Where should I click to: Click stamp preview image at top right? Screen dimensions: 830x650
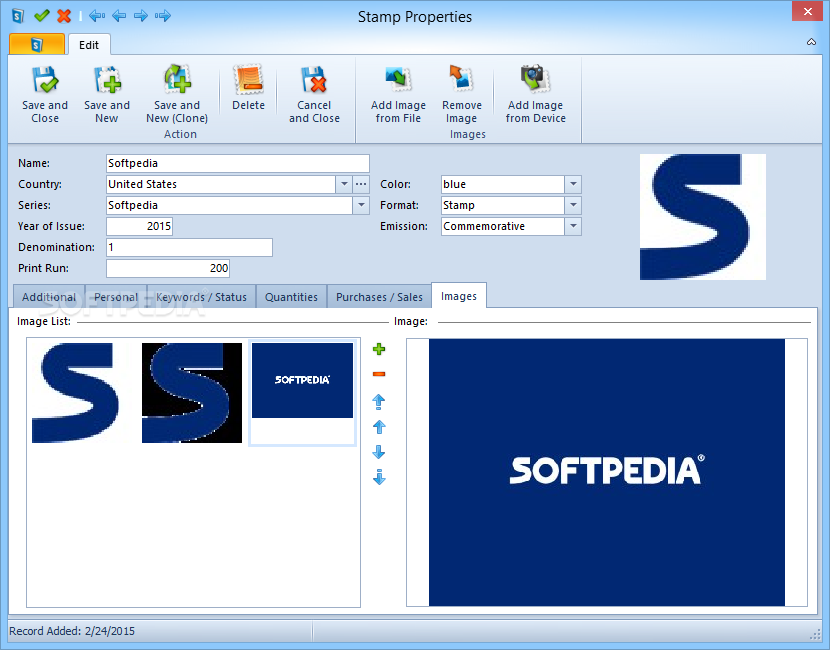pyautogui.click(x=702, y=217)
